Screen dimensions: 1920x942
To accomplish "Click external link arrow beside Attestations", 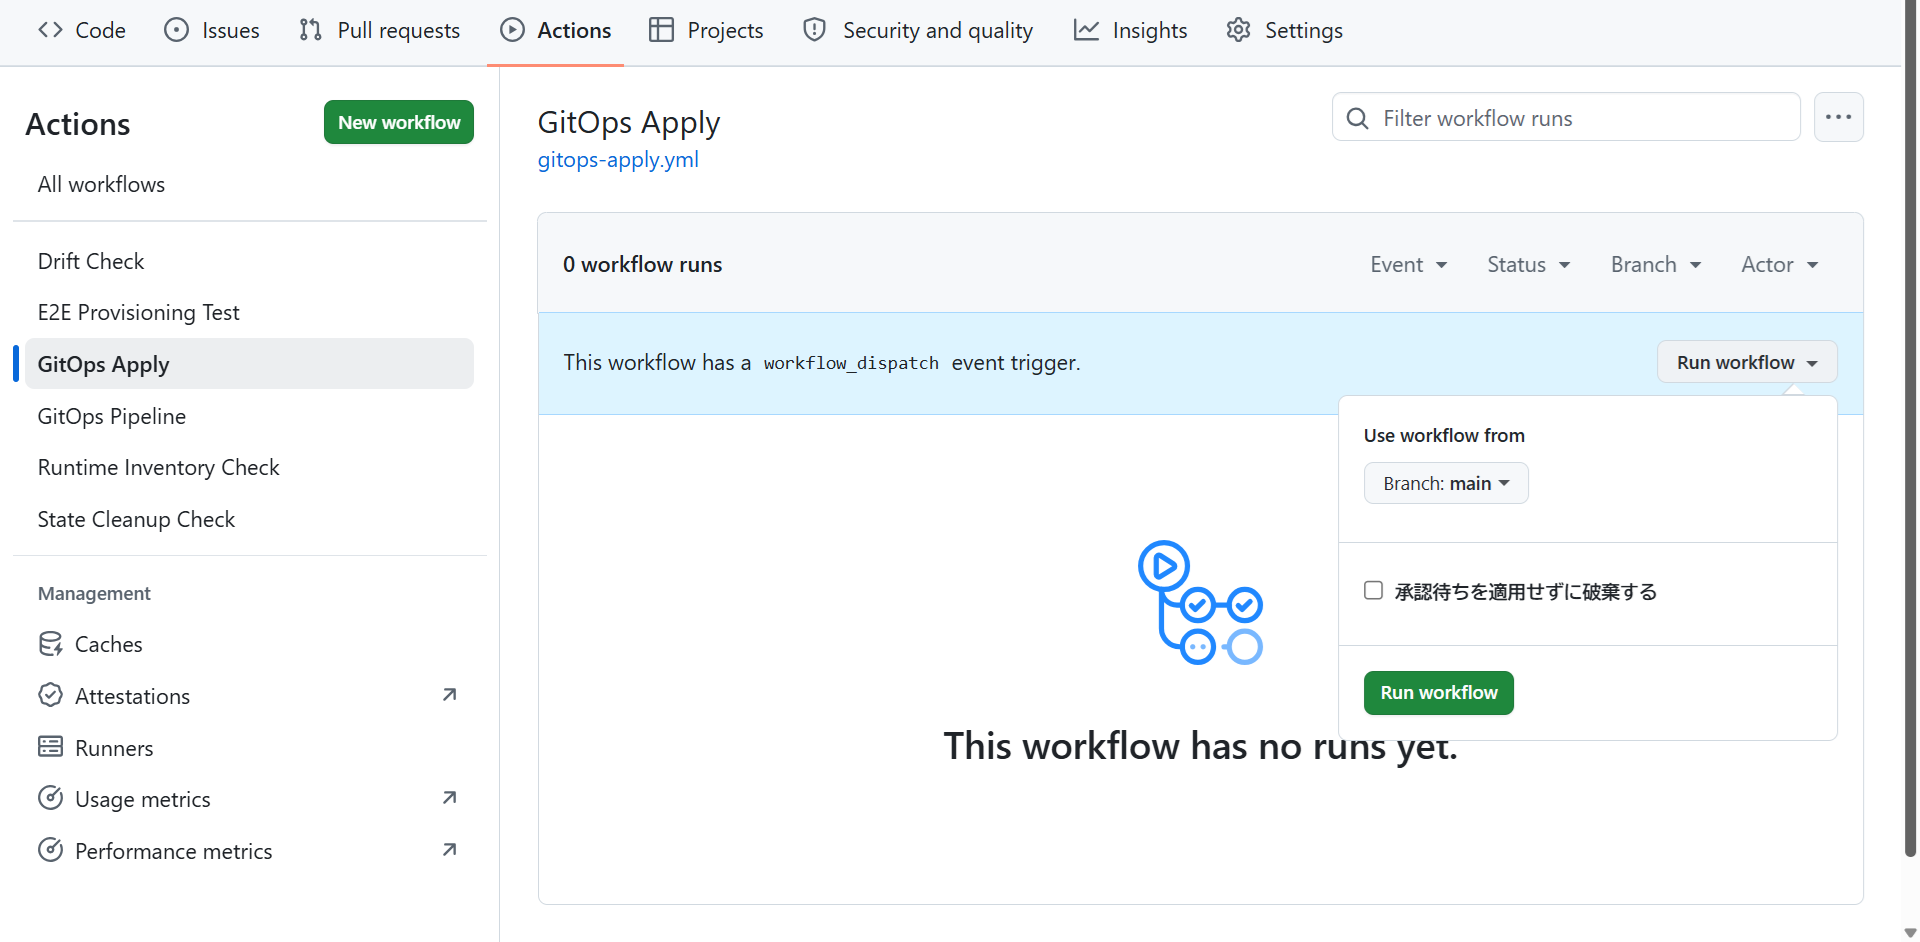I will tap(450, 694).
